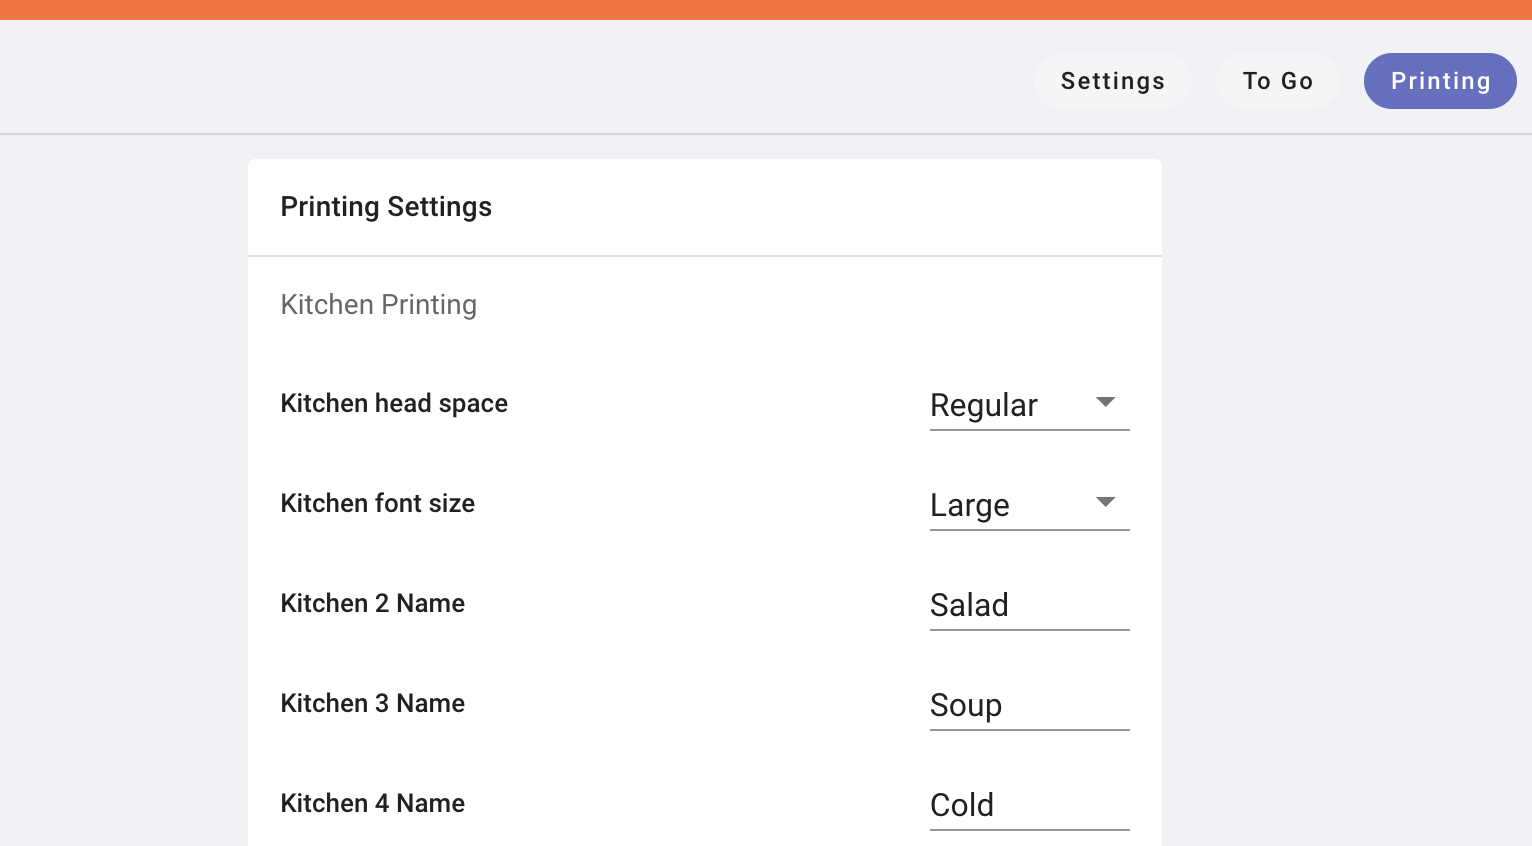The image size is (1532, 846).
Task: Click the Kitchen 4 Name label
Action: (372, 803)
